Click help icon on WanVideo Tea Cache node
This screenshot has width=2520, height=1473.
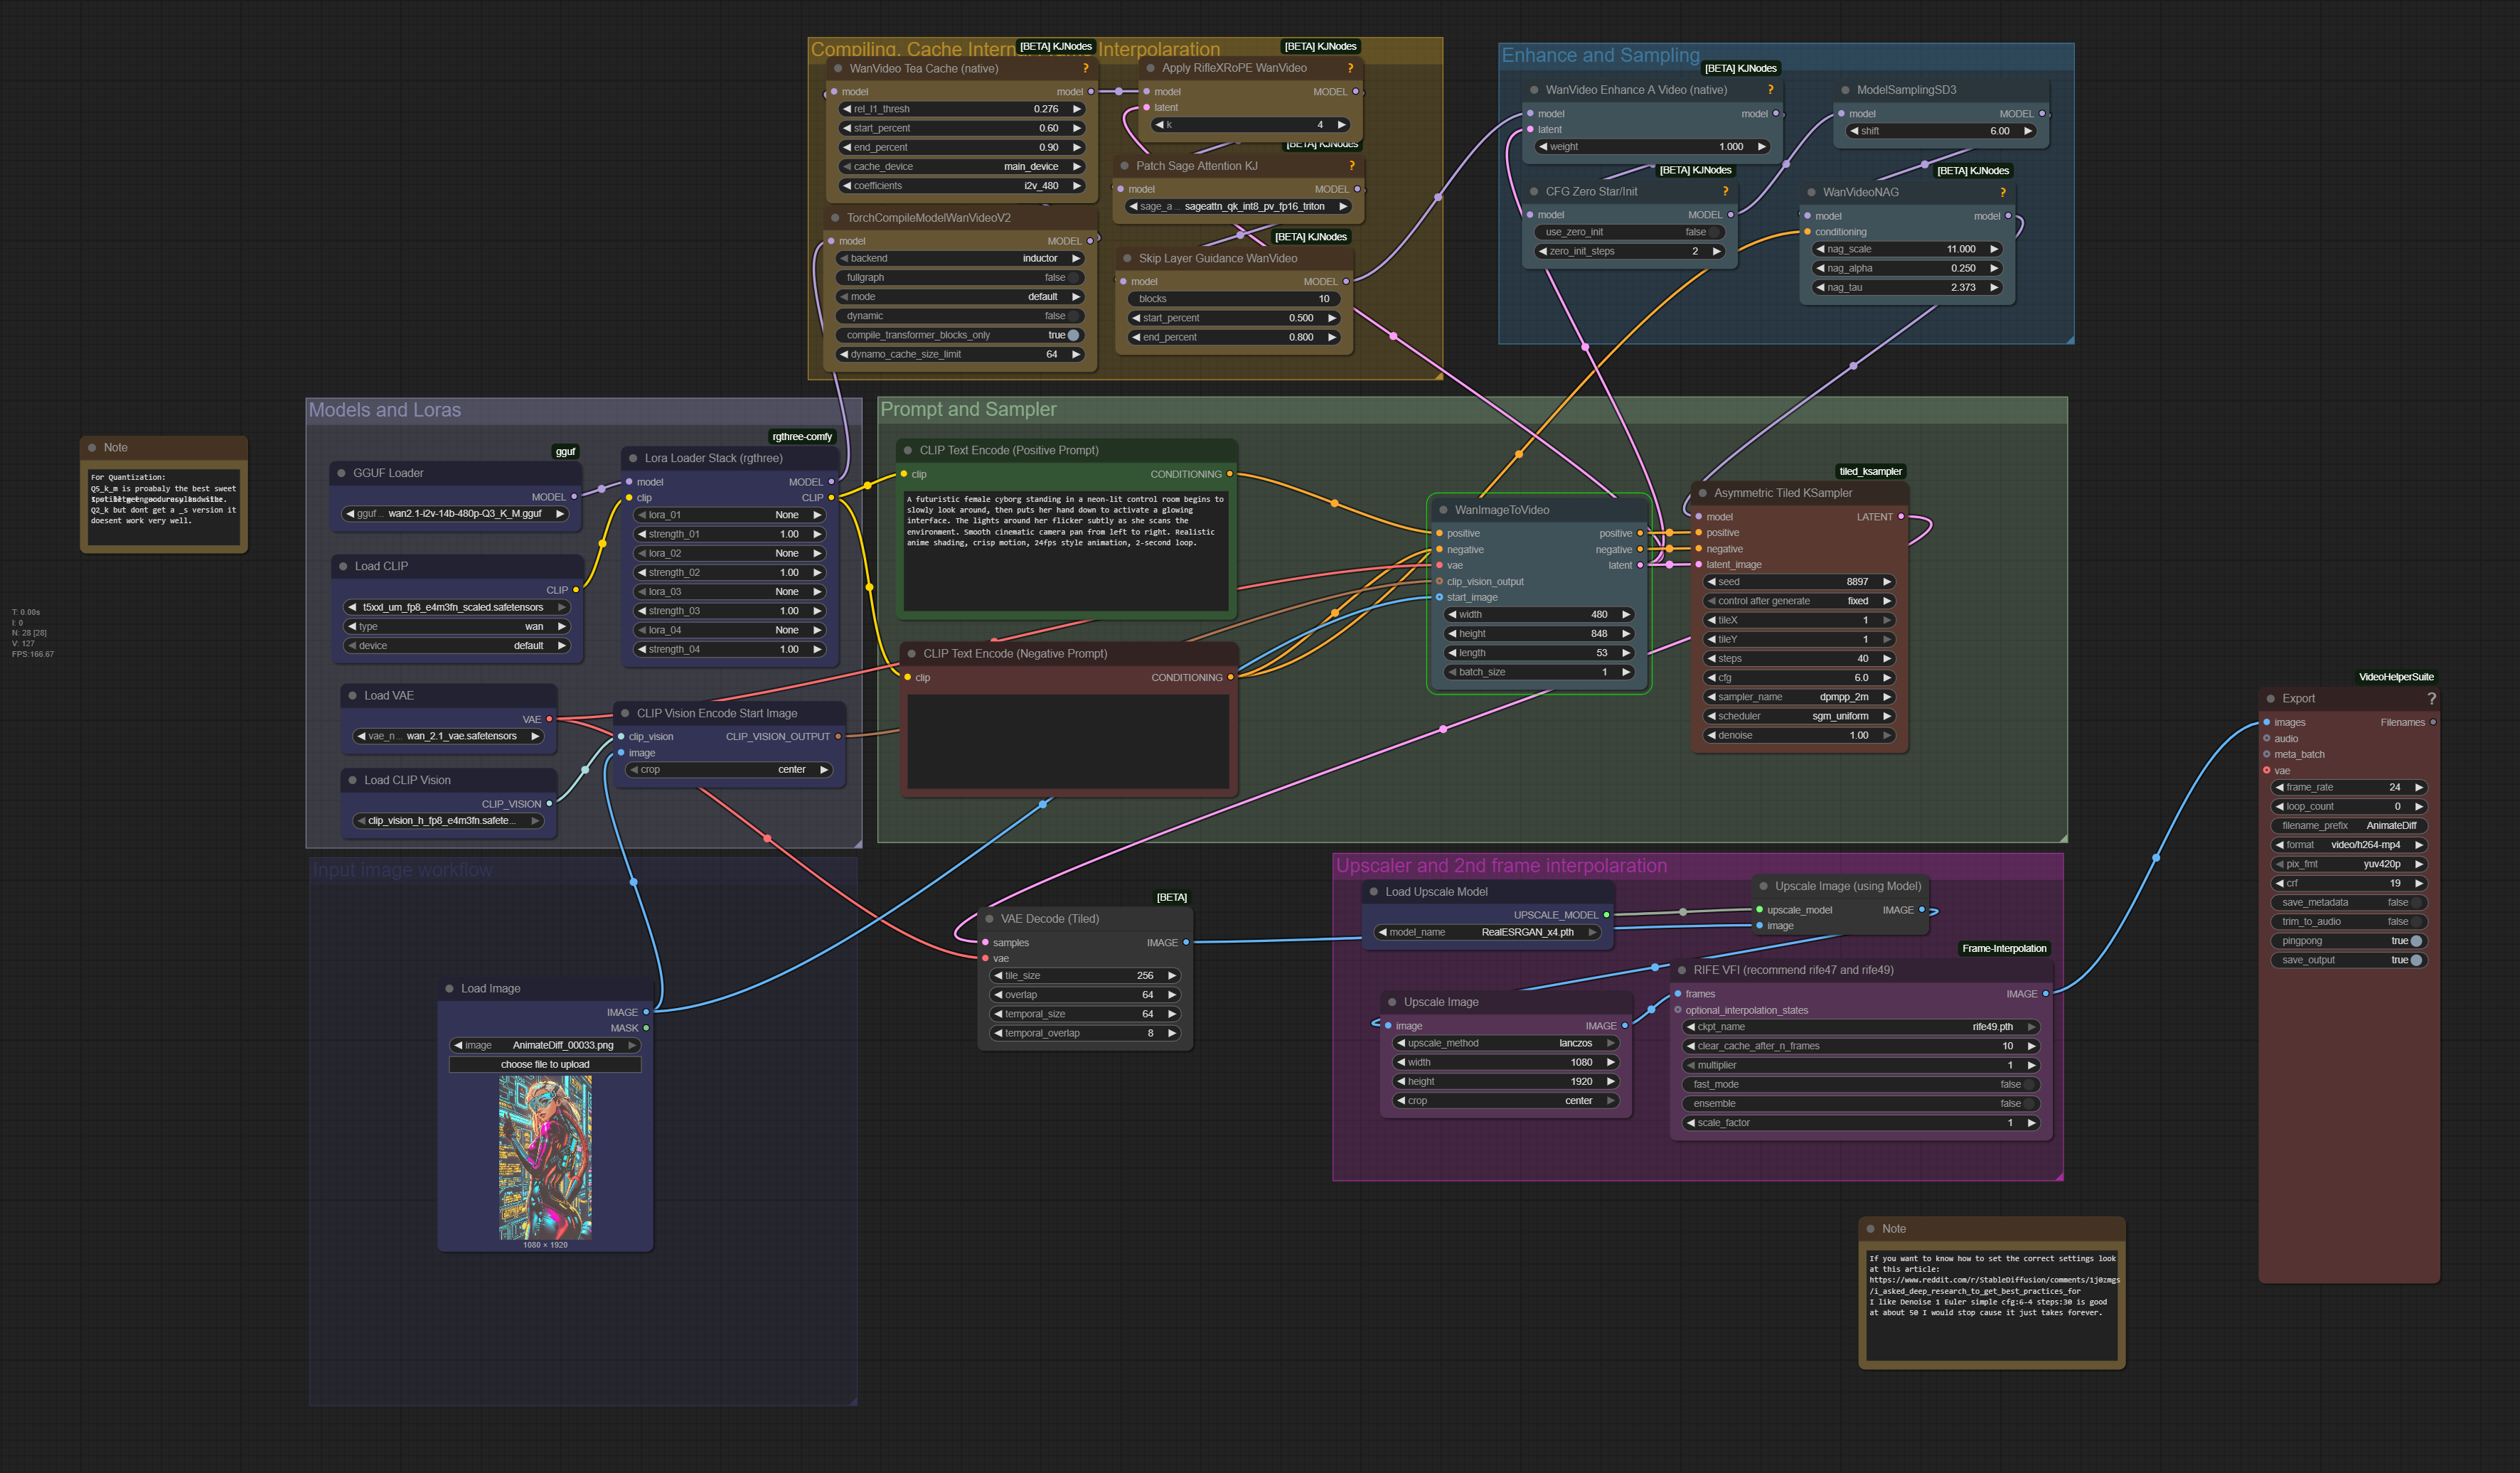[1085, 68]
